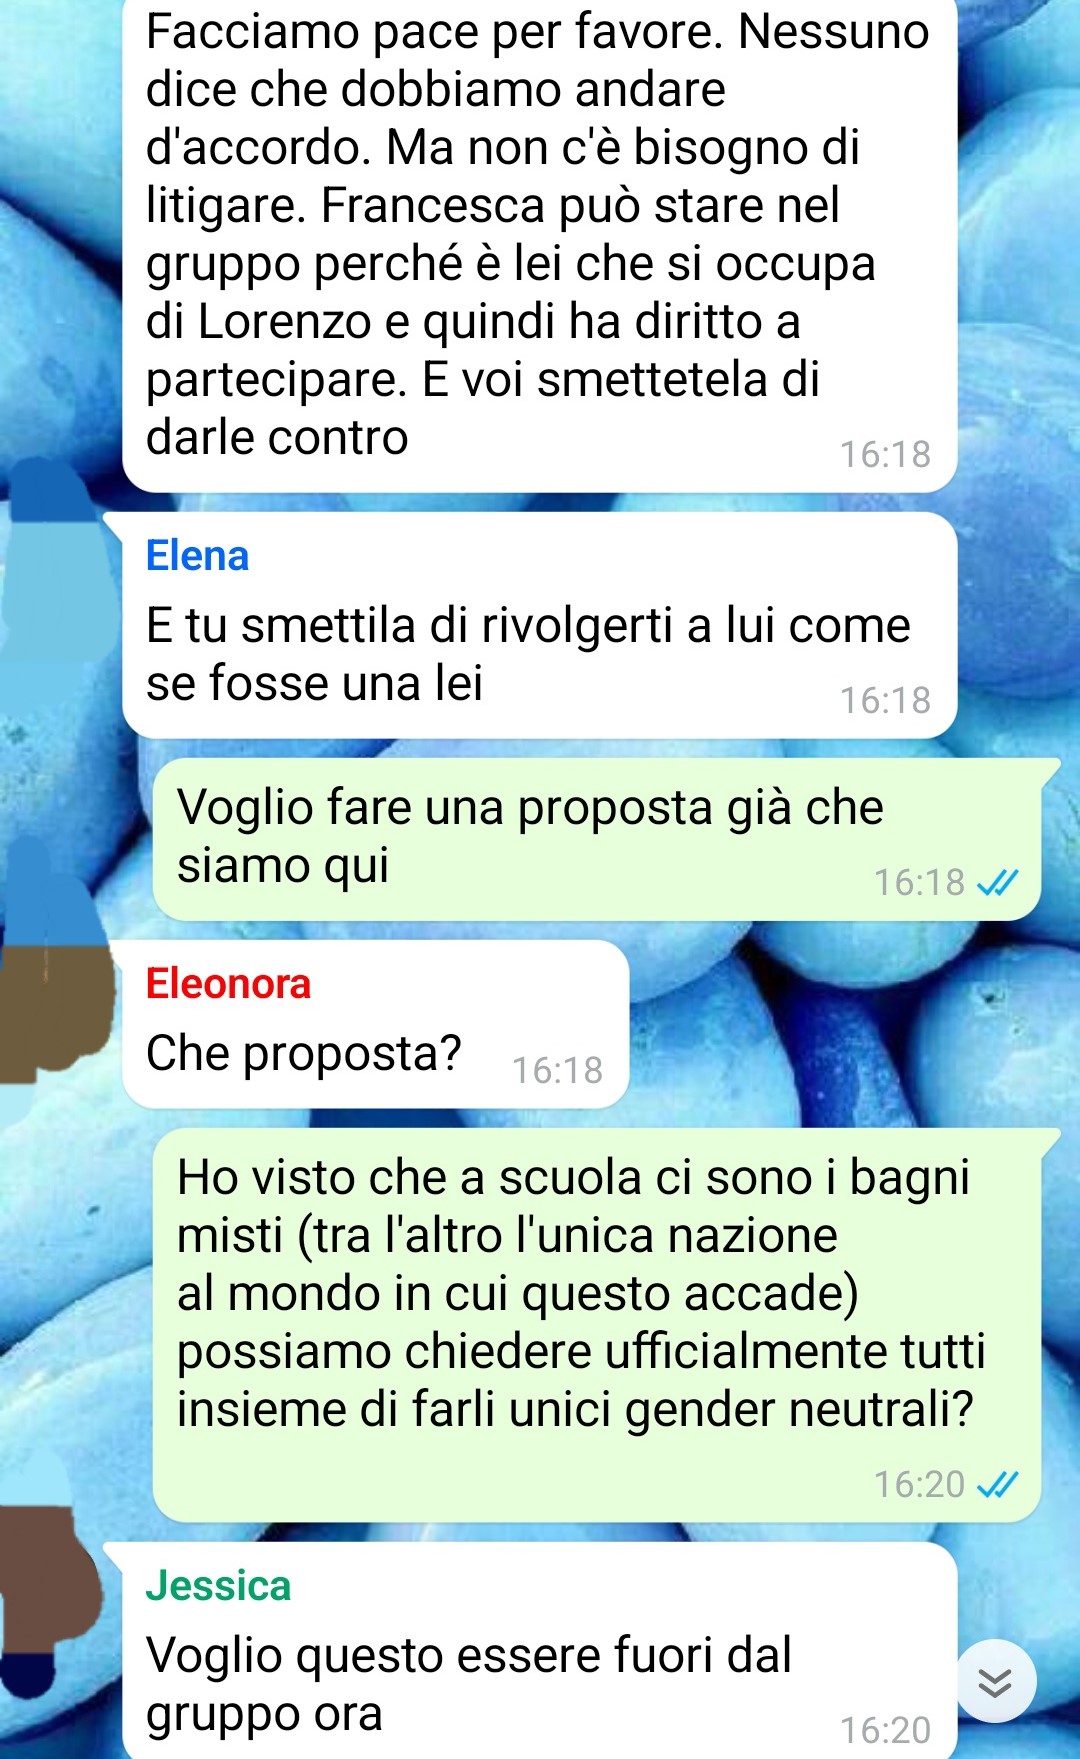Tap the 16:18 timestamp on the 'Facciamo pace' message
Screen dimensions: 1080x1759
[x=885, y=455]
